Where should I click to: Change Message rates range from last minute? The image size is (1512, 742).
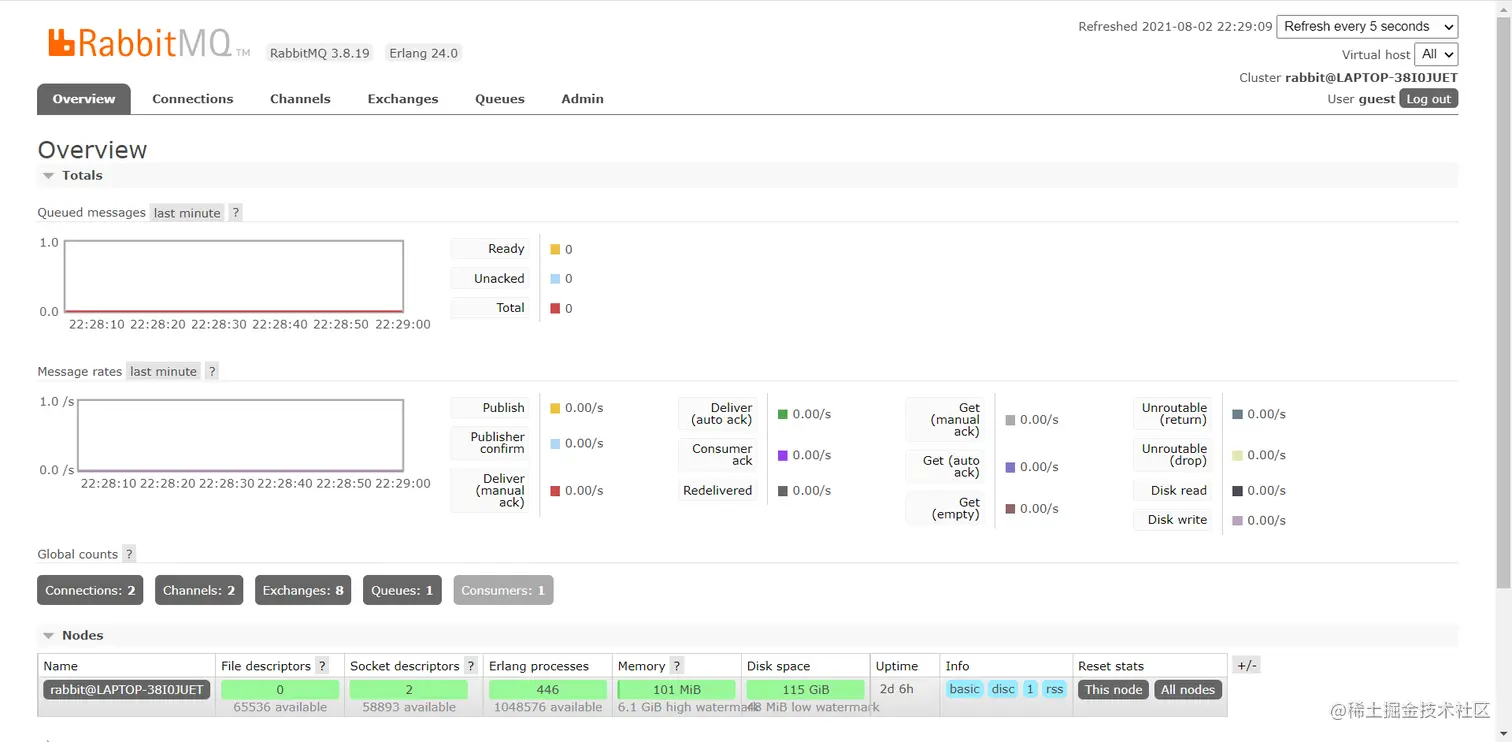[163, 372]
